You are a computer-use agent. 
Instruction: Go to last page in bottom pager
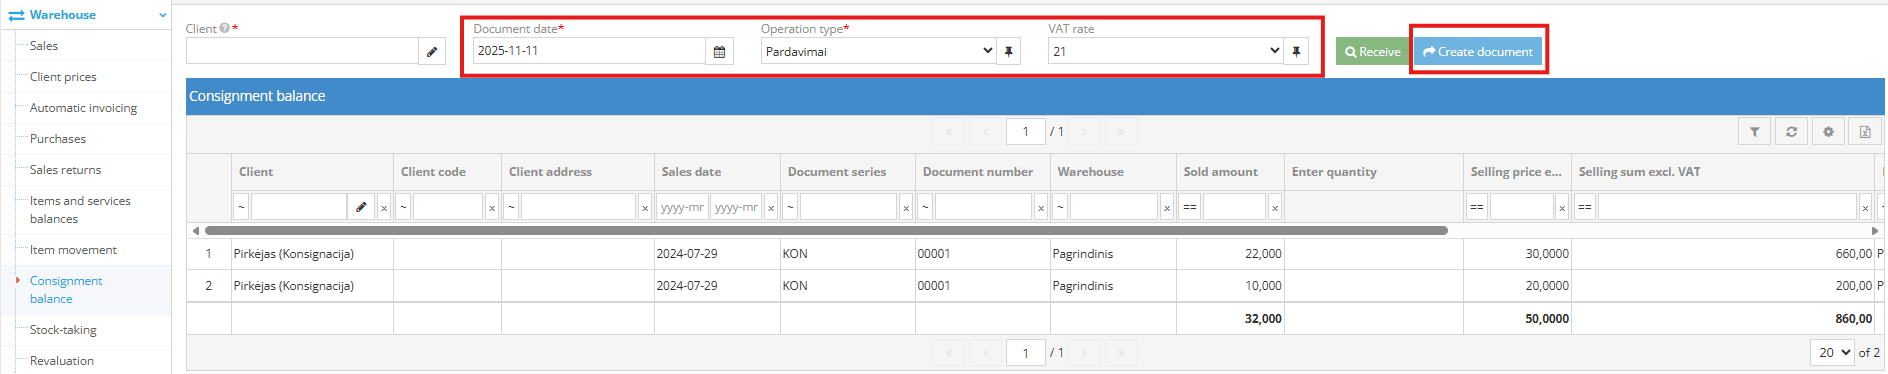click(x=1121, y=353)
